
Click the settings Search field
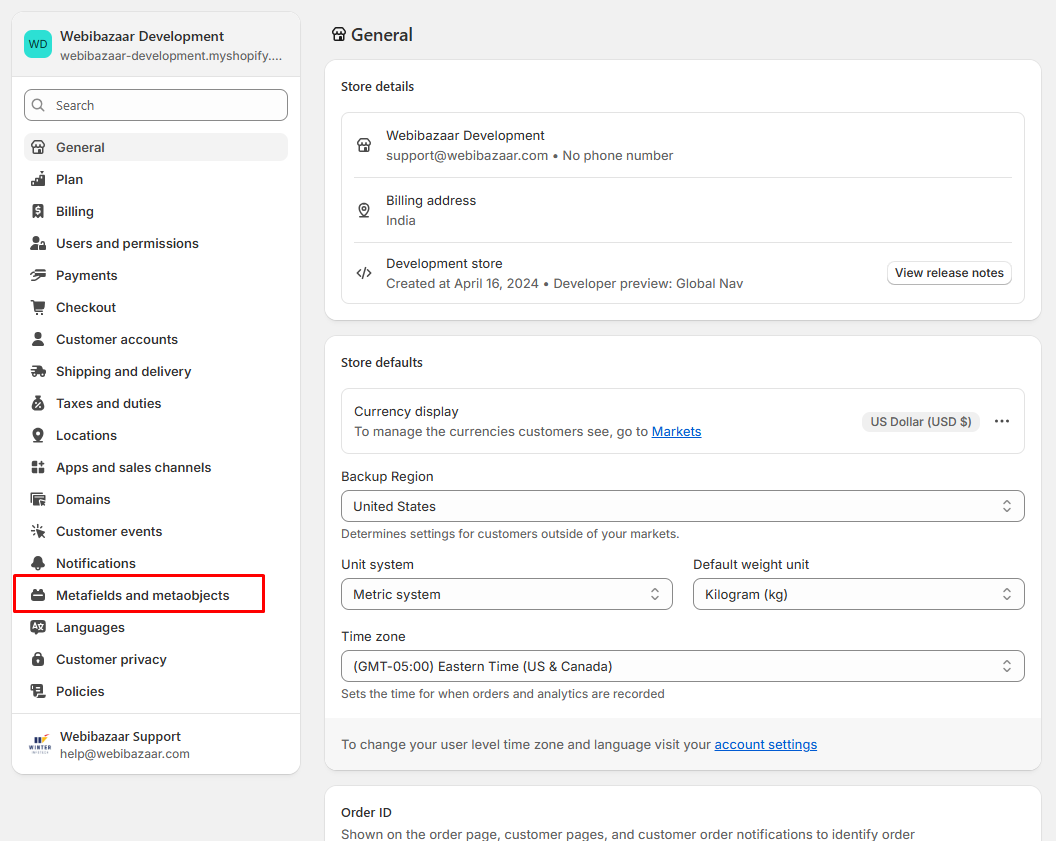[156, 105]
